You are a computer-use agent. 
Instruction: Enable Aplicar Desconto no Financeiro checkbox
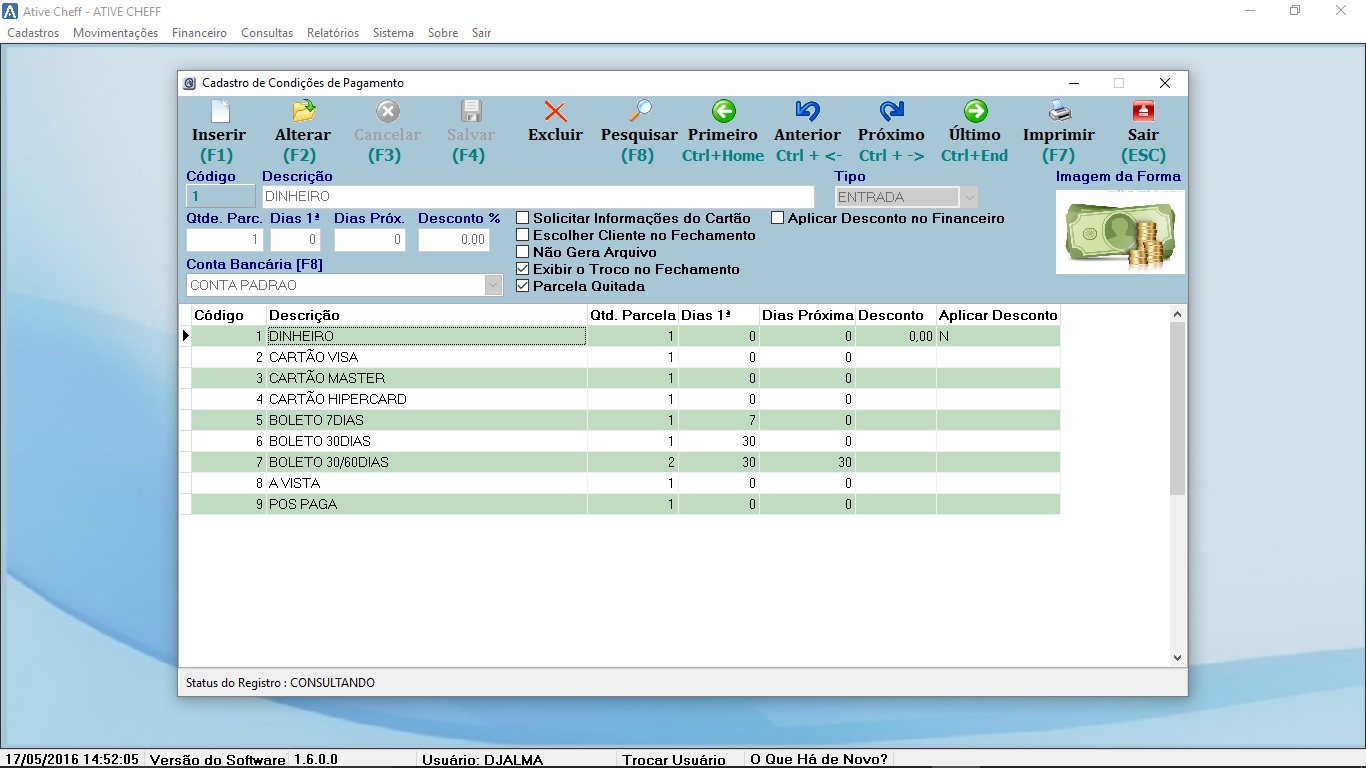[777, 218]
